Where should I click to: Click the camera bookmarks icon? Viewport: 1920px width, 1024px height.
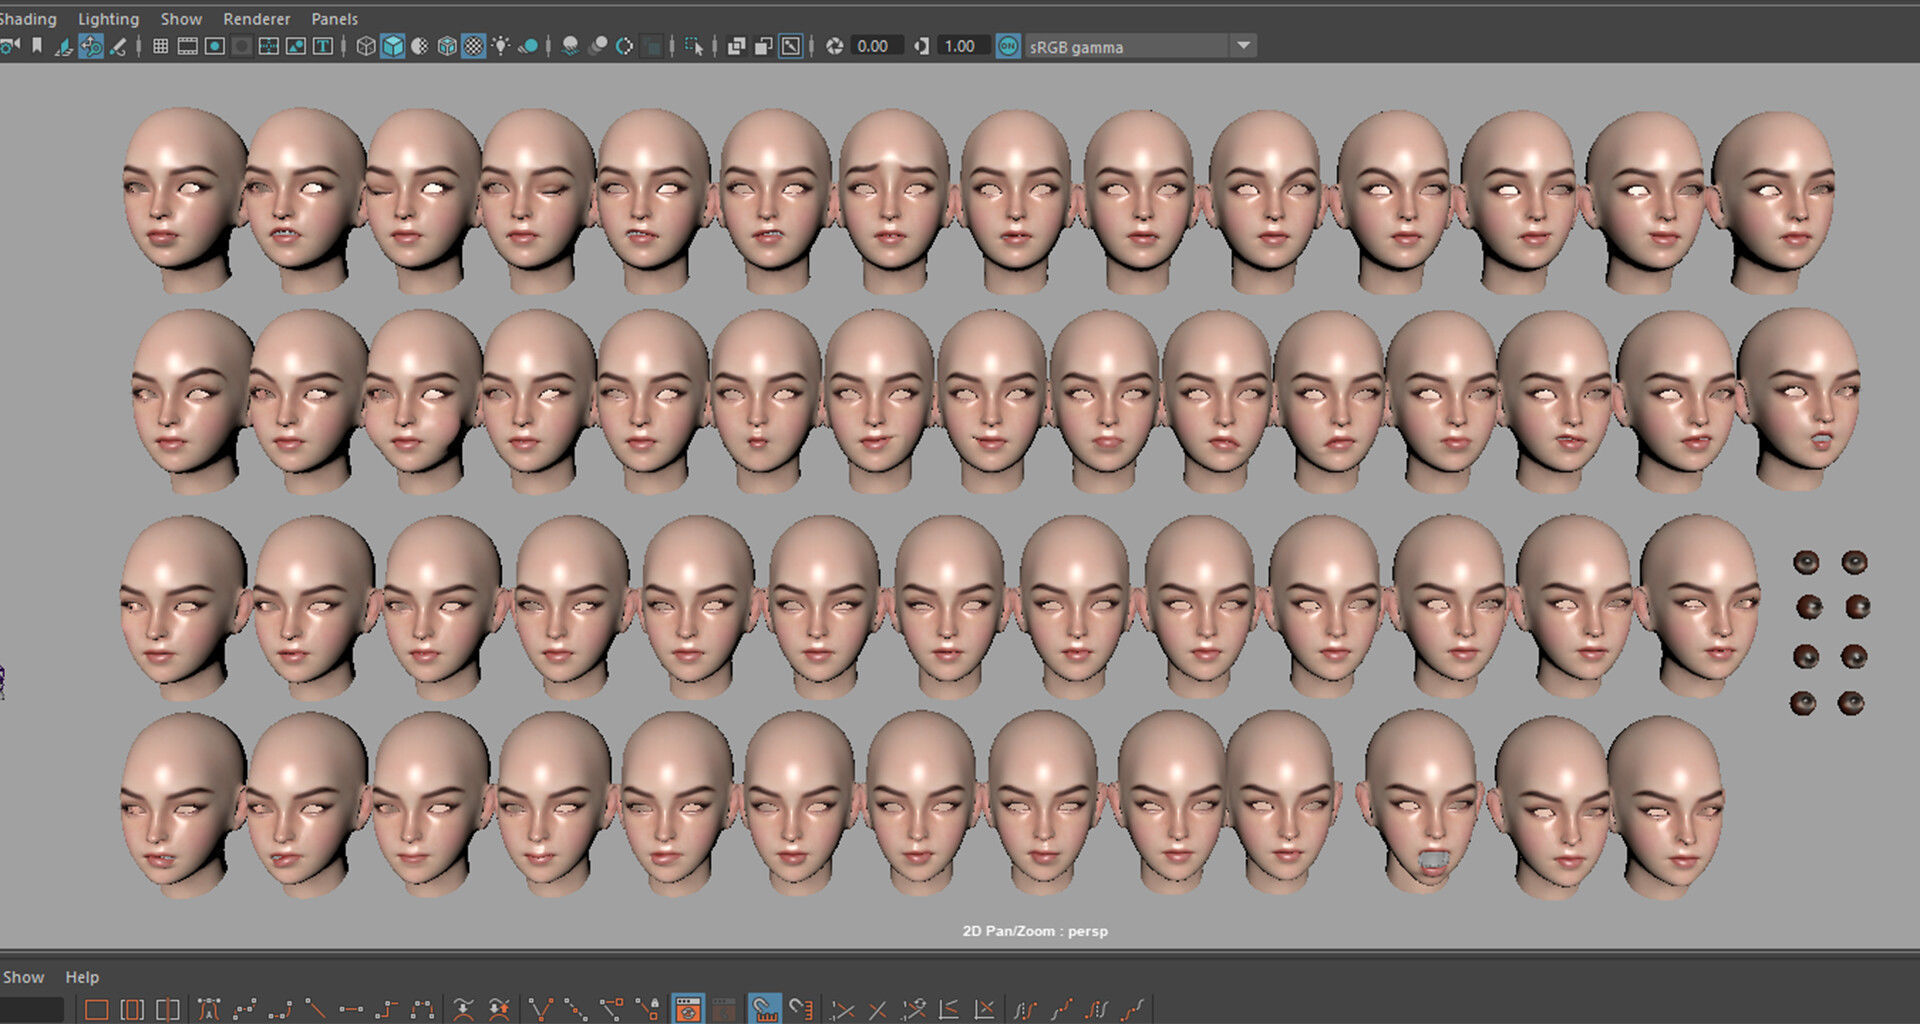[x=37, y=46]
